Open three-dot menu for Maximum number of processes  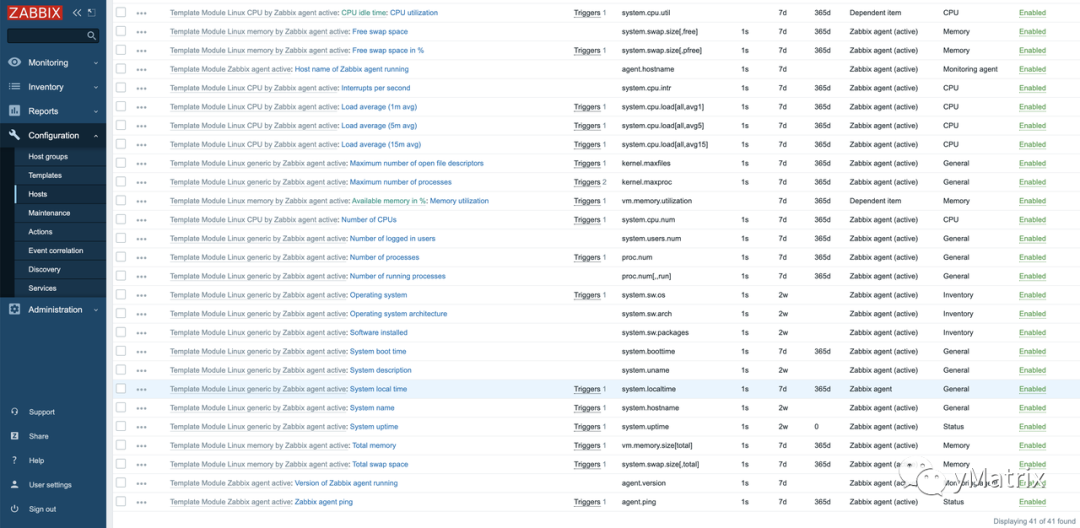(141, 182)
